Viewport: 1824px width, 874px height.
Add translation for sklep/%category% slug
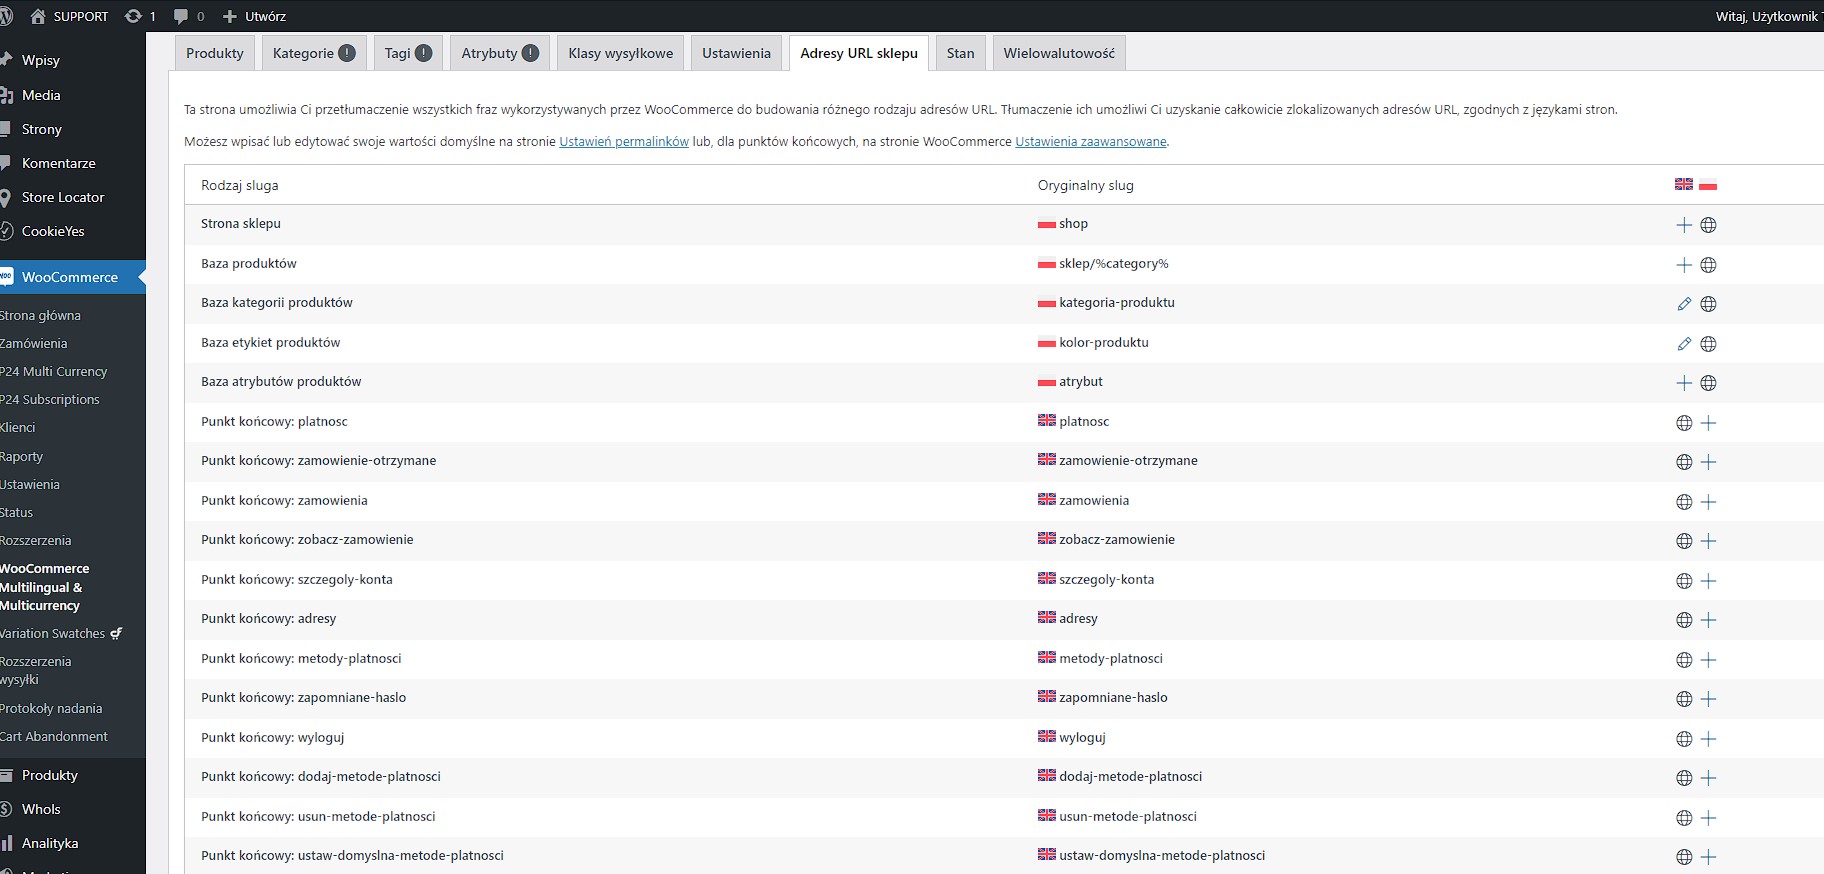click(1684, 265)
